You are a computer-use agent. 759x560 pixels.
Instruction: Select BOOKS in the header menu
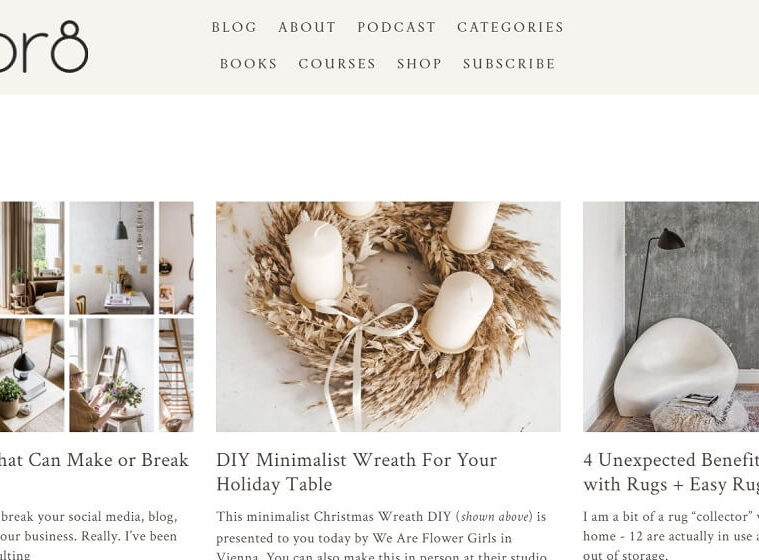(x=248, y=64)
